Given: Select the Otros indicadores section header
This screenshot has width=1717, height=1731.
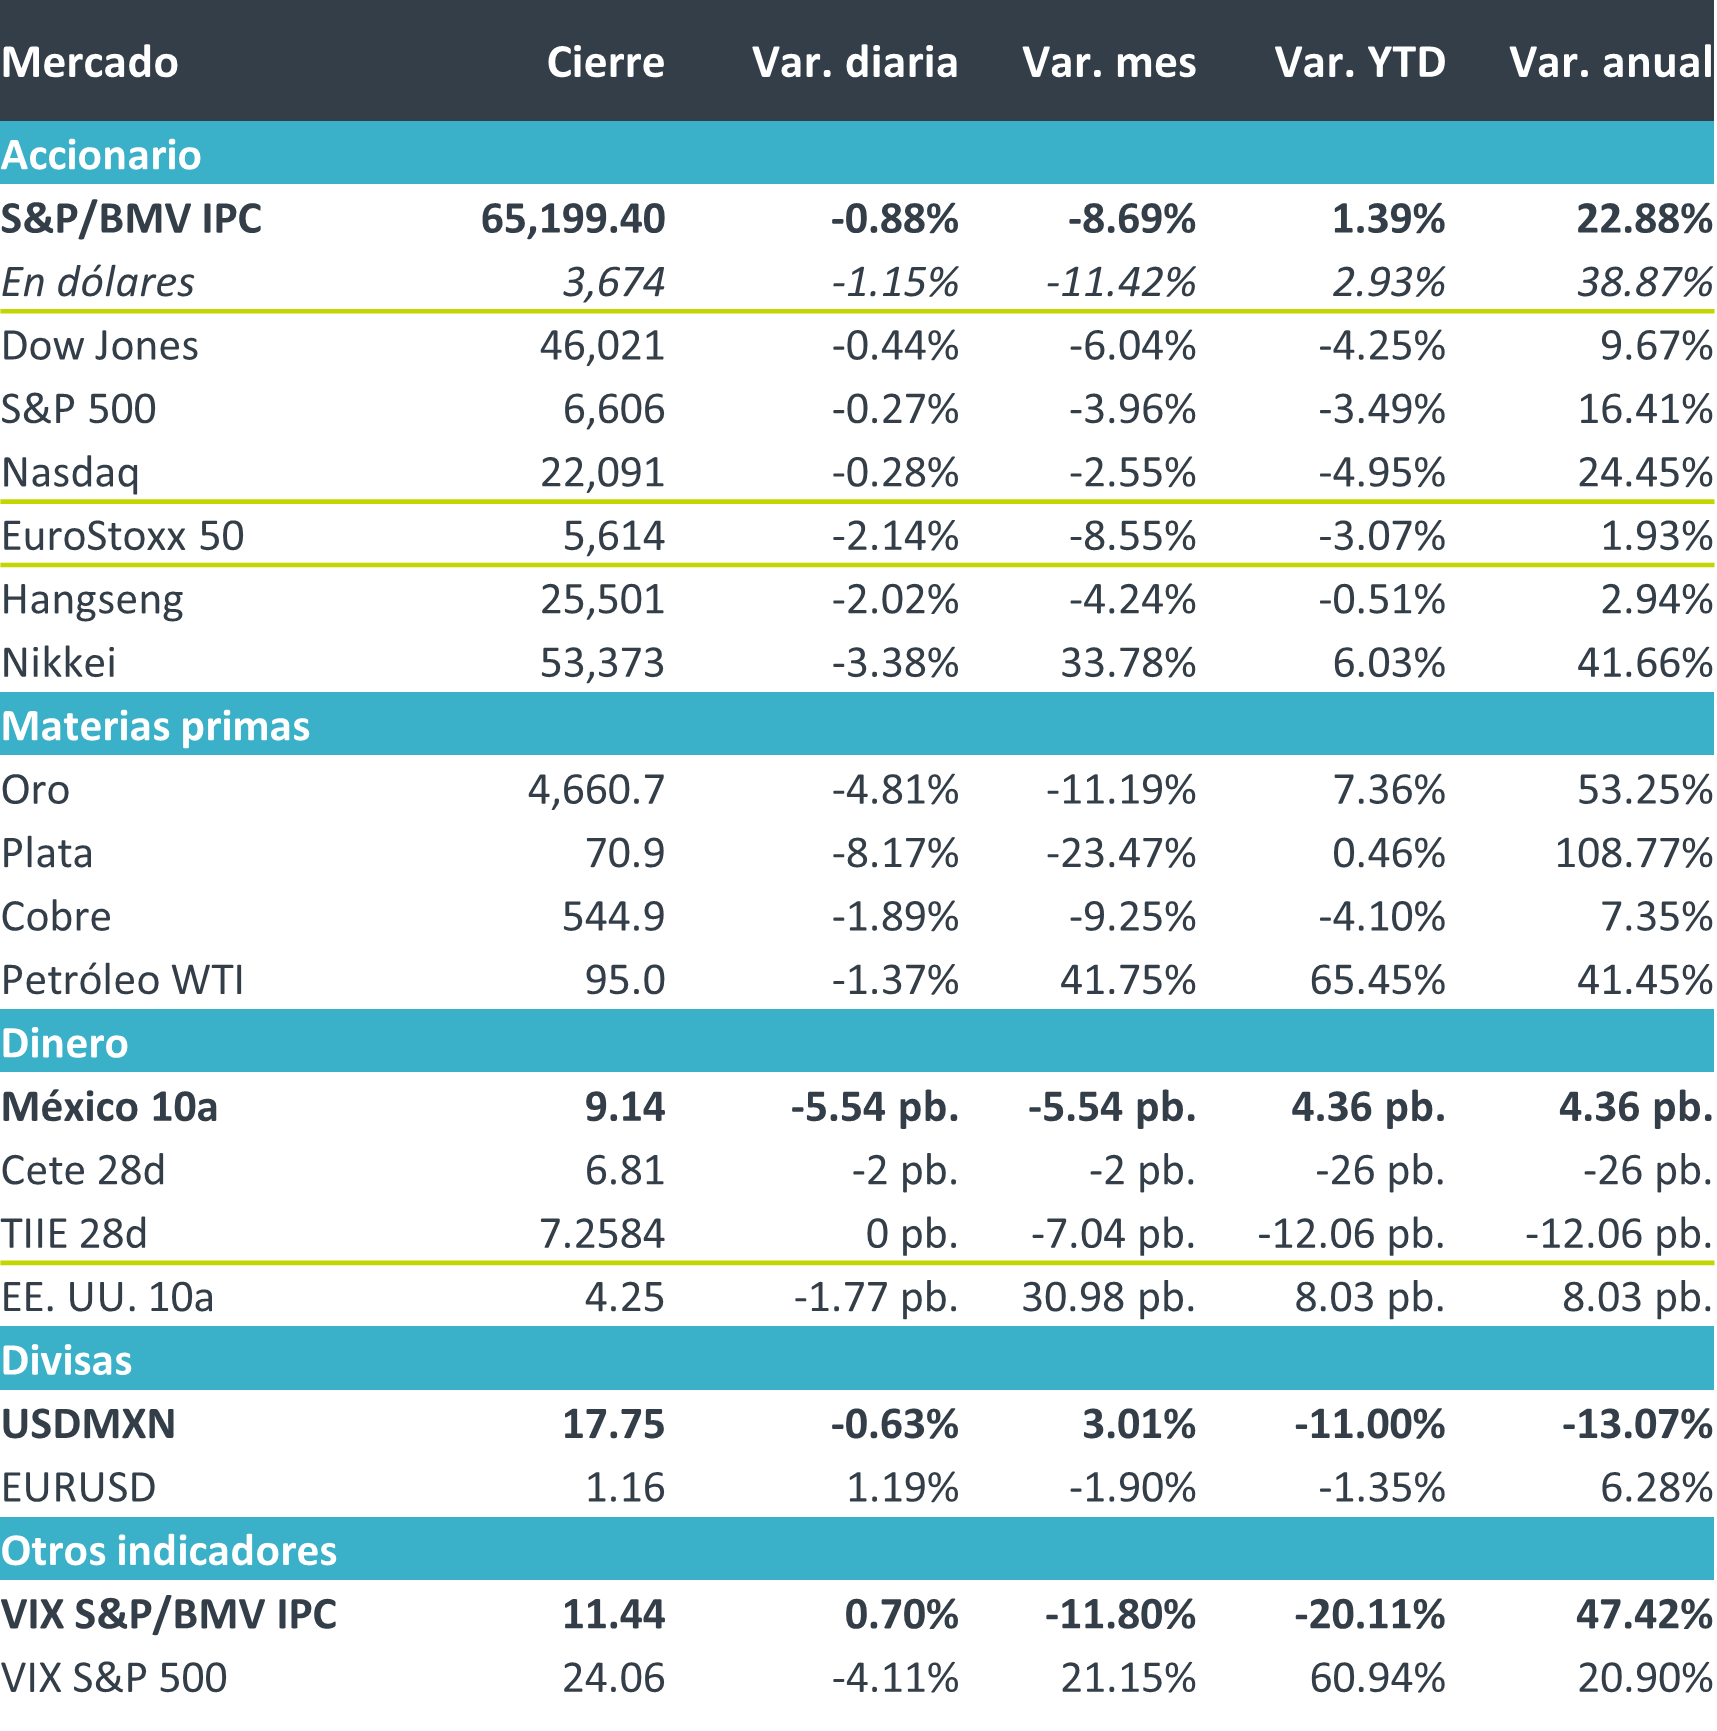Looking at the screenshot, I should (169, 1550).
